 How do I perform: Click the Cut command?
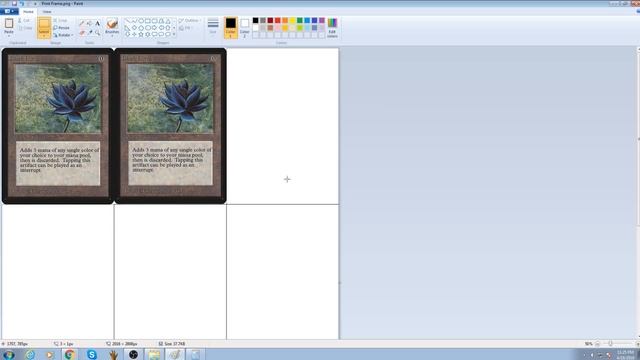tap(24, 20)
